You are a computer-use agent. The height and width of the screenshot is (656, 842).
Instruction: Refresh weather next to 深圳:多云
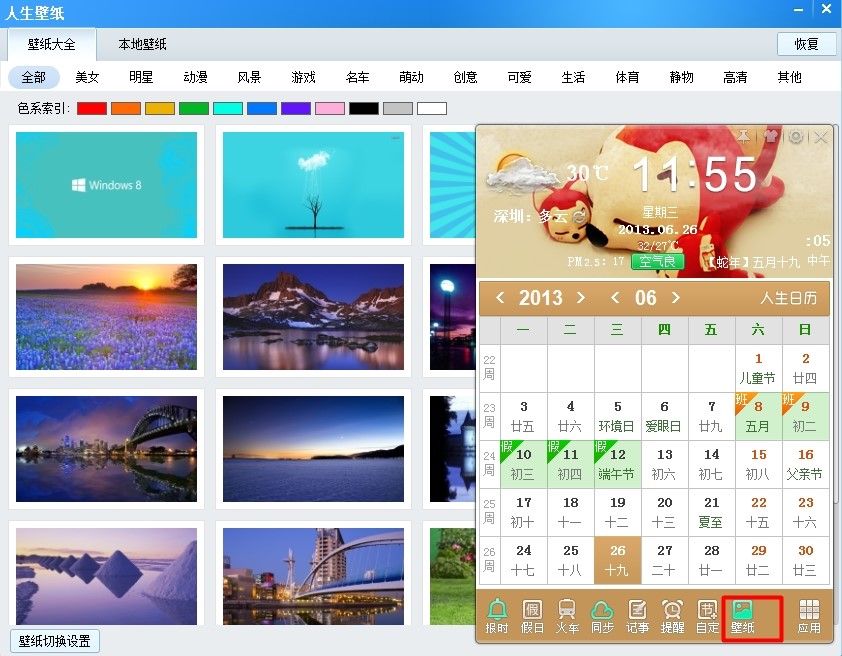tap(579, 217)
